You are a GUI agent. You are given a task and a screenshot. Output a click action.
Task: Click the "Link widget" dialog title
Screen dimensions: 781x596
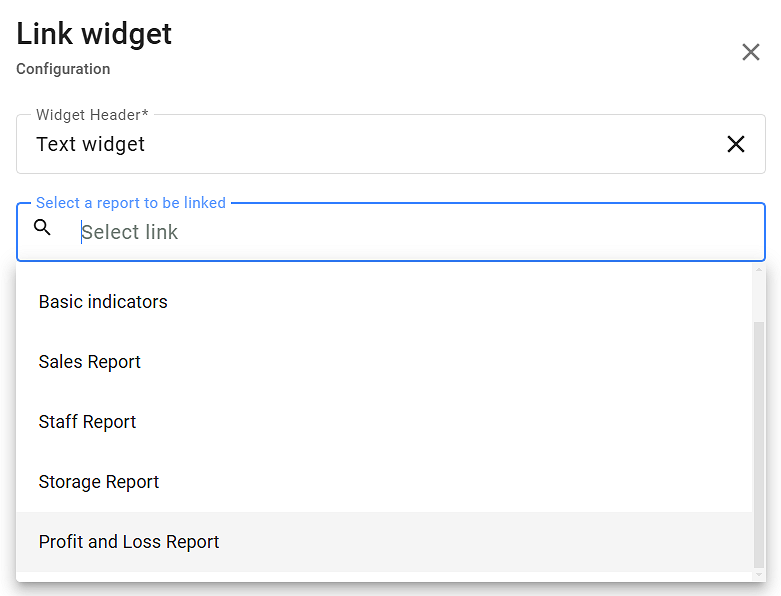pos(94,34)
